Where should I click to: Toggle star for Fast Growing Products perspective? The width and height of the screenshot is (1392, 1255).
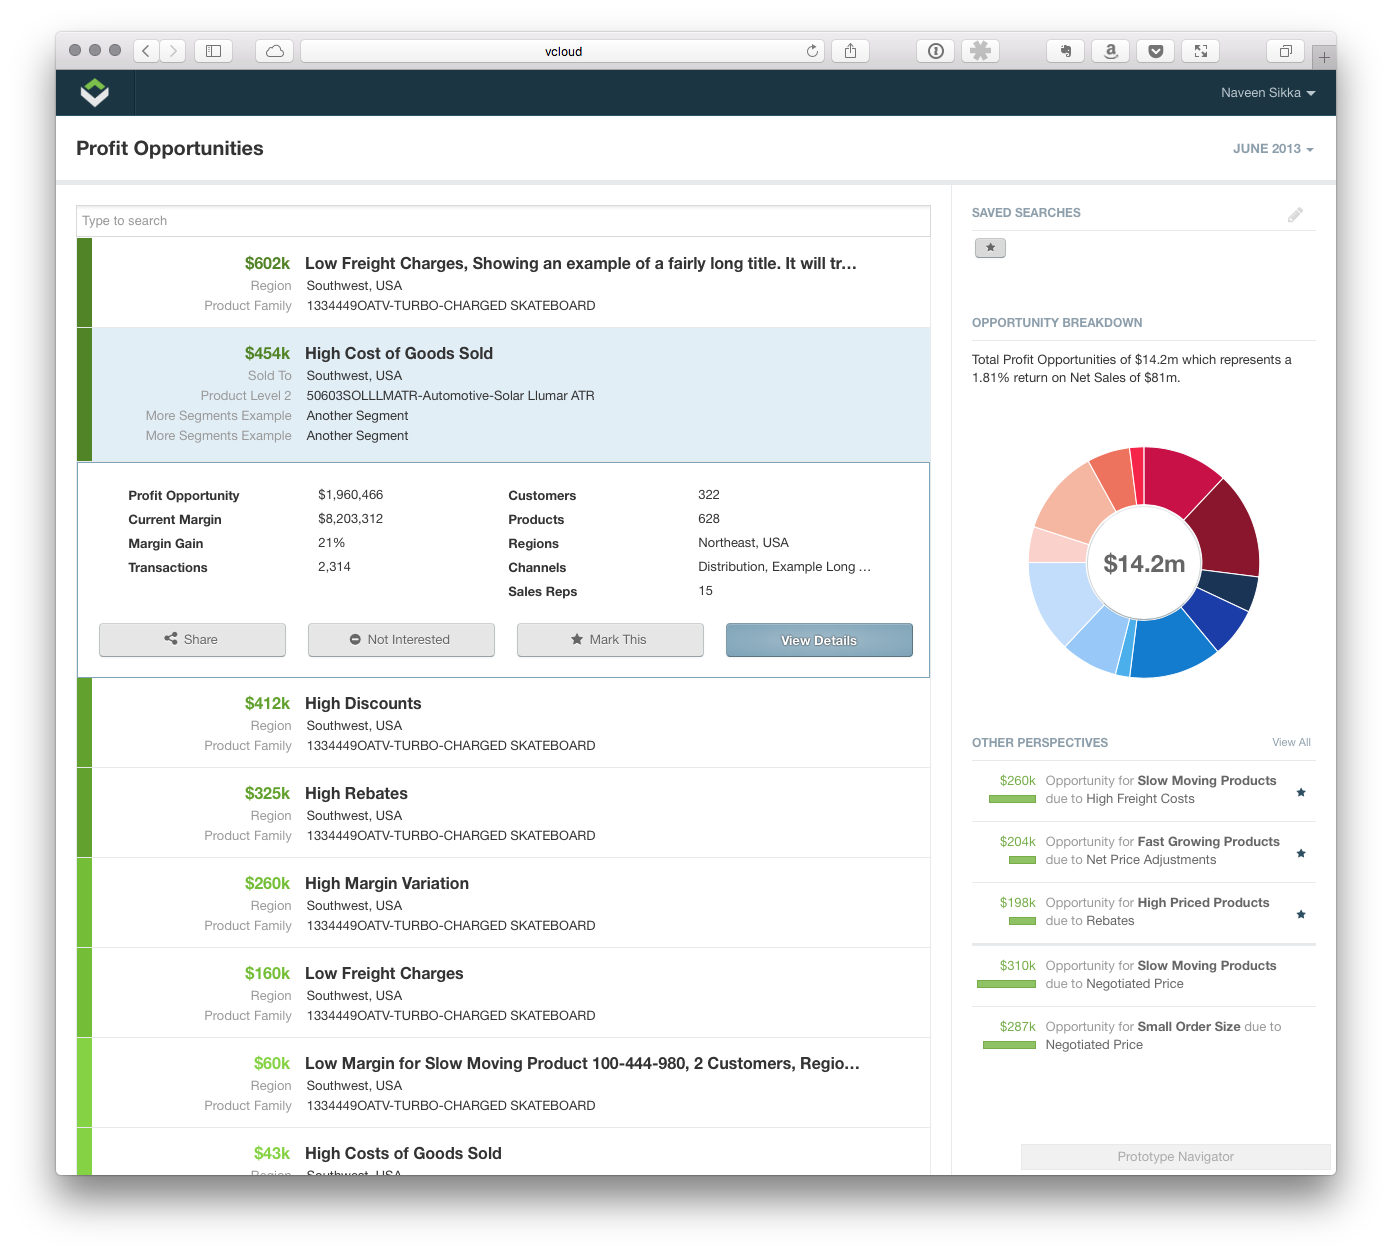[1301, 853]
